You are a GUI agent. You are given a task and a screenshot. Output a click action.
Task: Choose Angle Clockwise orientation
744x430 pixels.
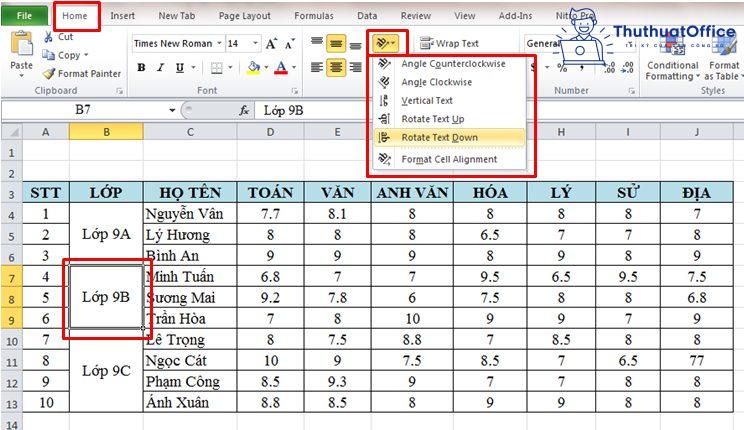(450, 82)
